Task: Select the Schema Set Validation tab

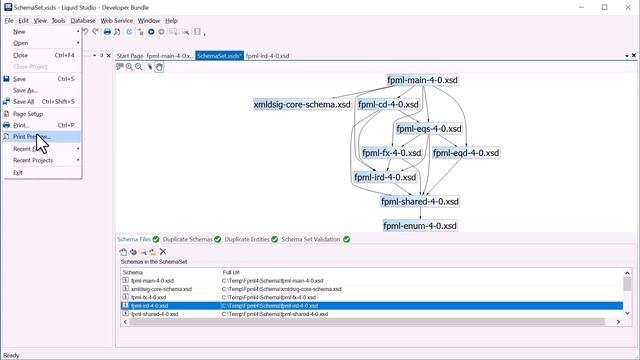Action: (310, 239)
